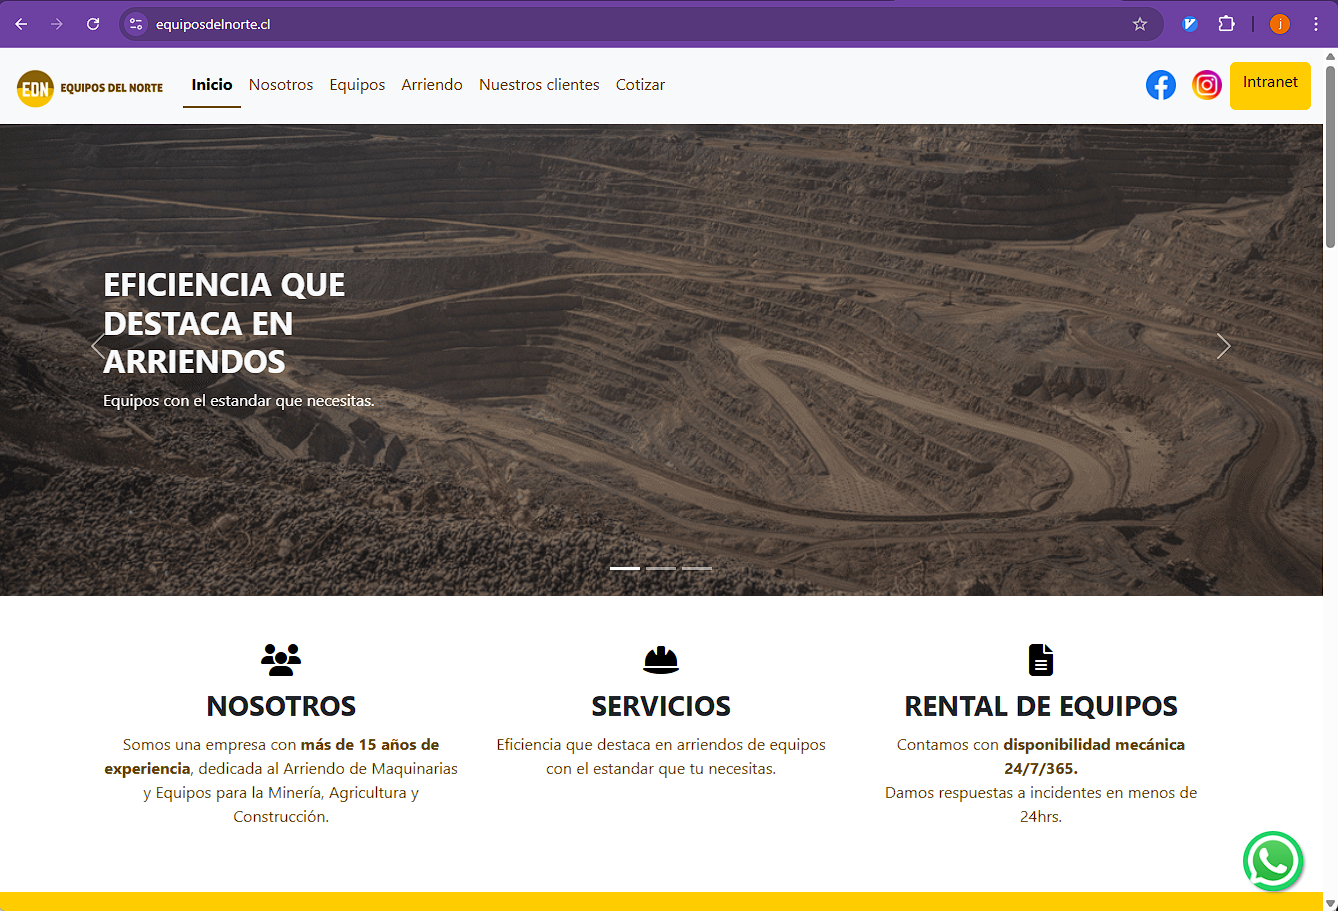The image size is (1338, 911).
Task: Select the second carousel slide indicator
Action: tap(661, 568)
